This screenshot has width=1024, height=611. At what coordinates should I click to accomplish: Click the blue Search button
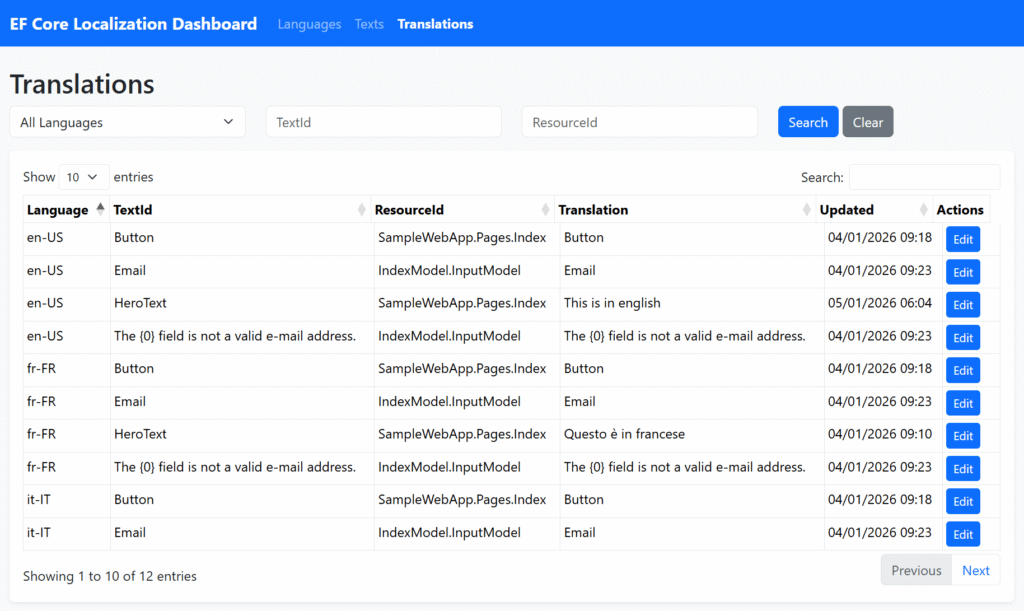[808, 122]
